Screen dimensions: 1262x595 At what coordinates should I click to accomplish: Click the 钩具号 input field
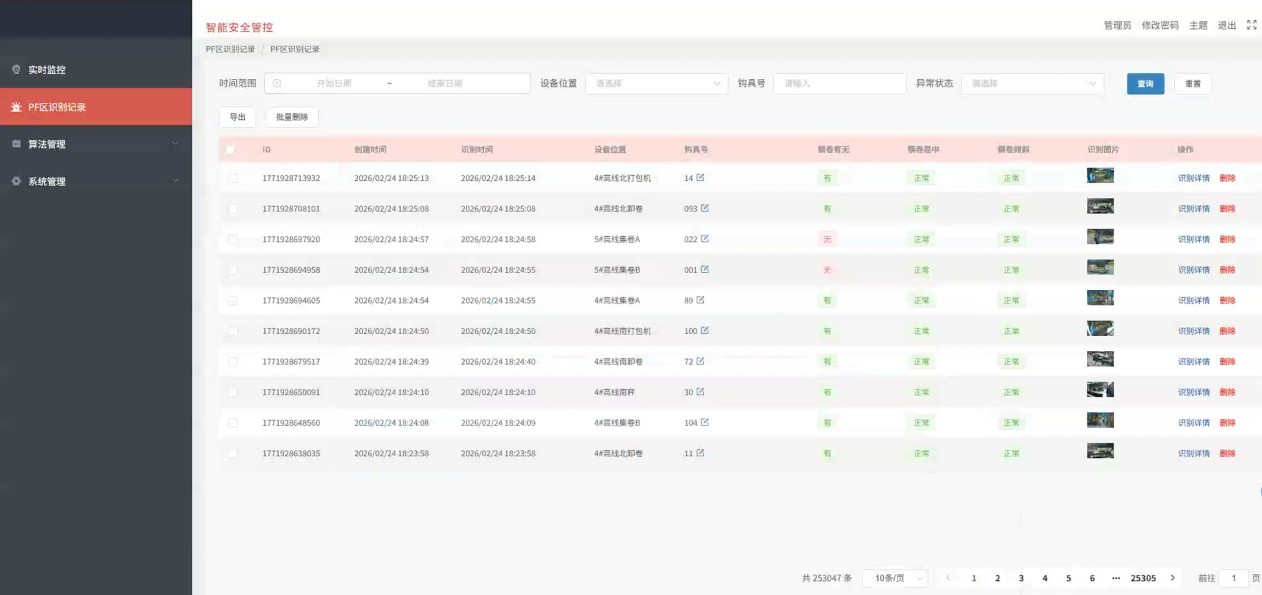[839, 84]
